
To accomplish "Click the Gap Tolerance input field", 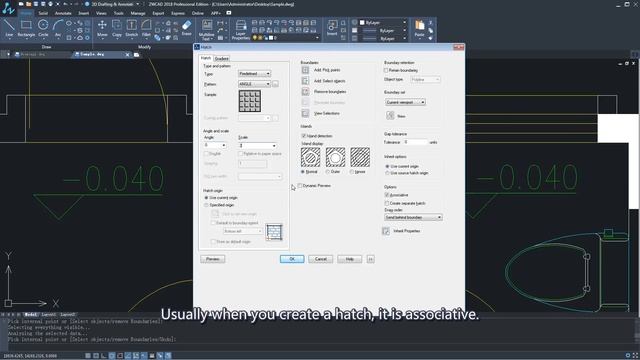I will pyautogui.click(x=415, y=142).
